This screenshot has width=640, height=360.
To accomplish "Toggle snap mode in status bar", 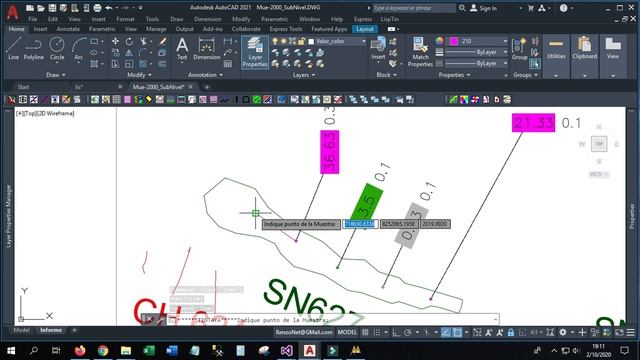I will [377, 332].
